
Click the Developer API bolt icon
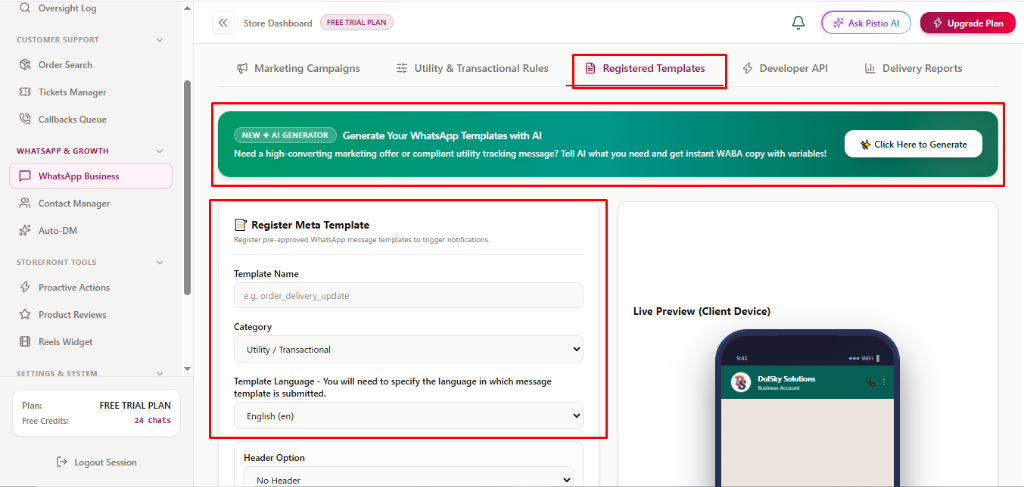pyautogui.click(x=748, y=69)
